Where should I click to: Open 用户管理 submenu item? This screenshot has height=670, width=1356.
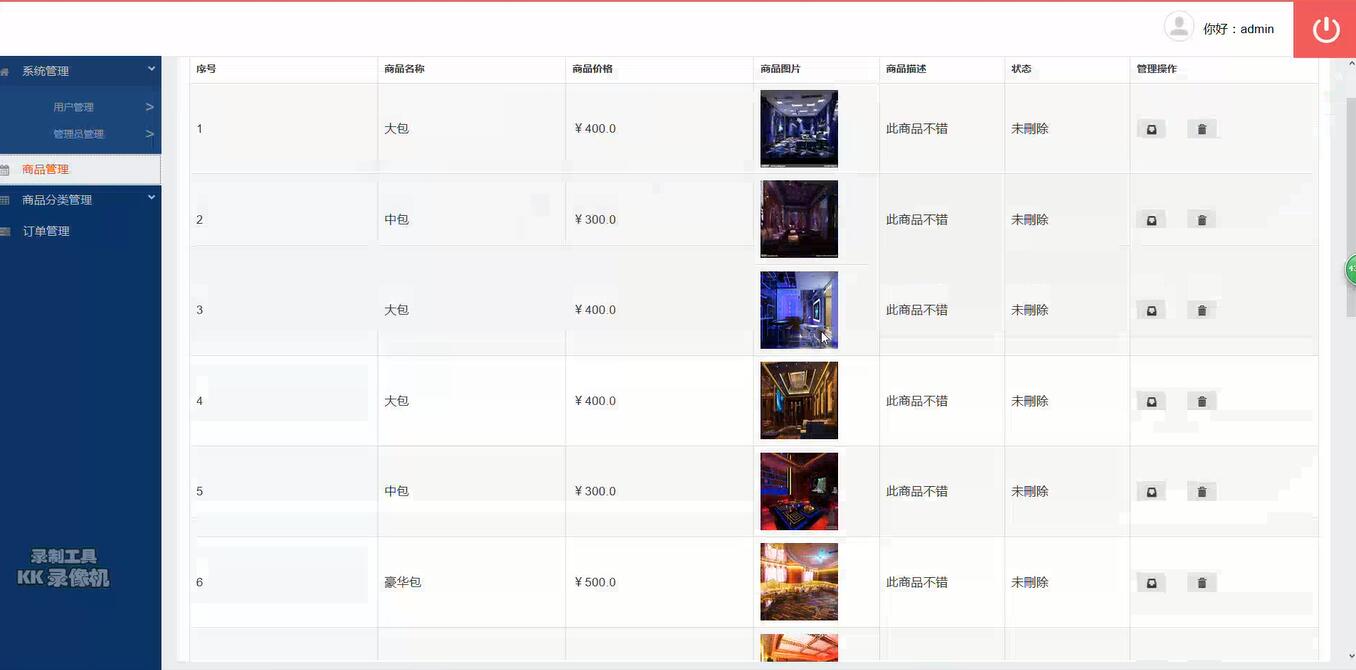click(73, 107)
